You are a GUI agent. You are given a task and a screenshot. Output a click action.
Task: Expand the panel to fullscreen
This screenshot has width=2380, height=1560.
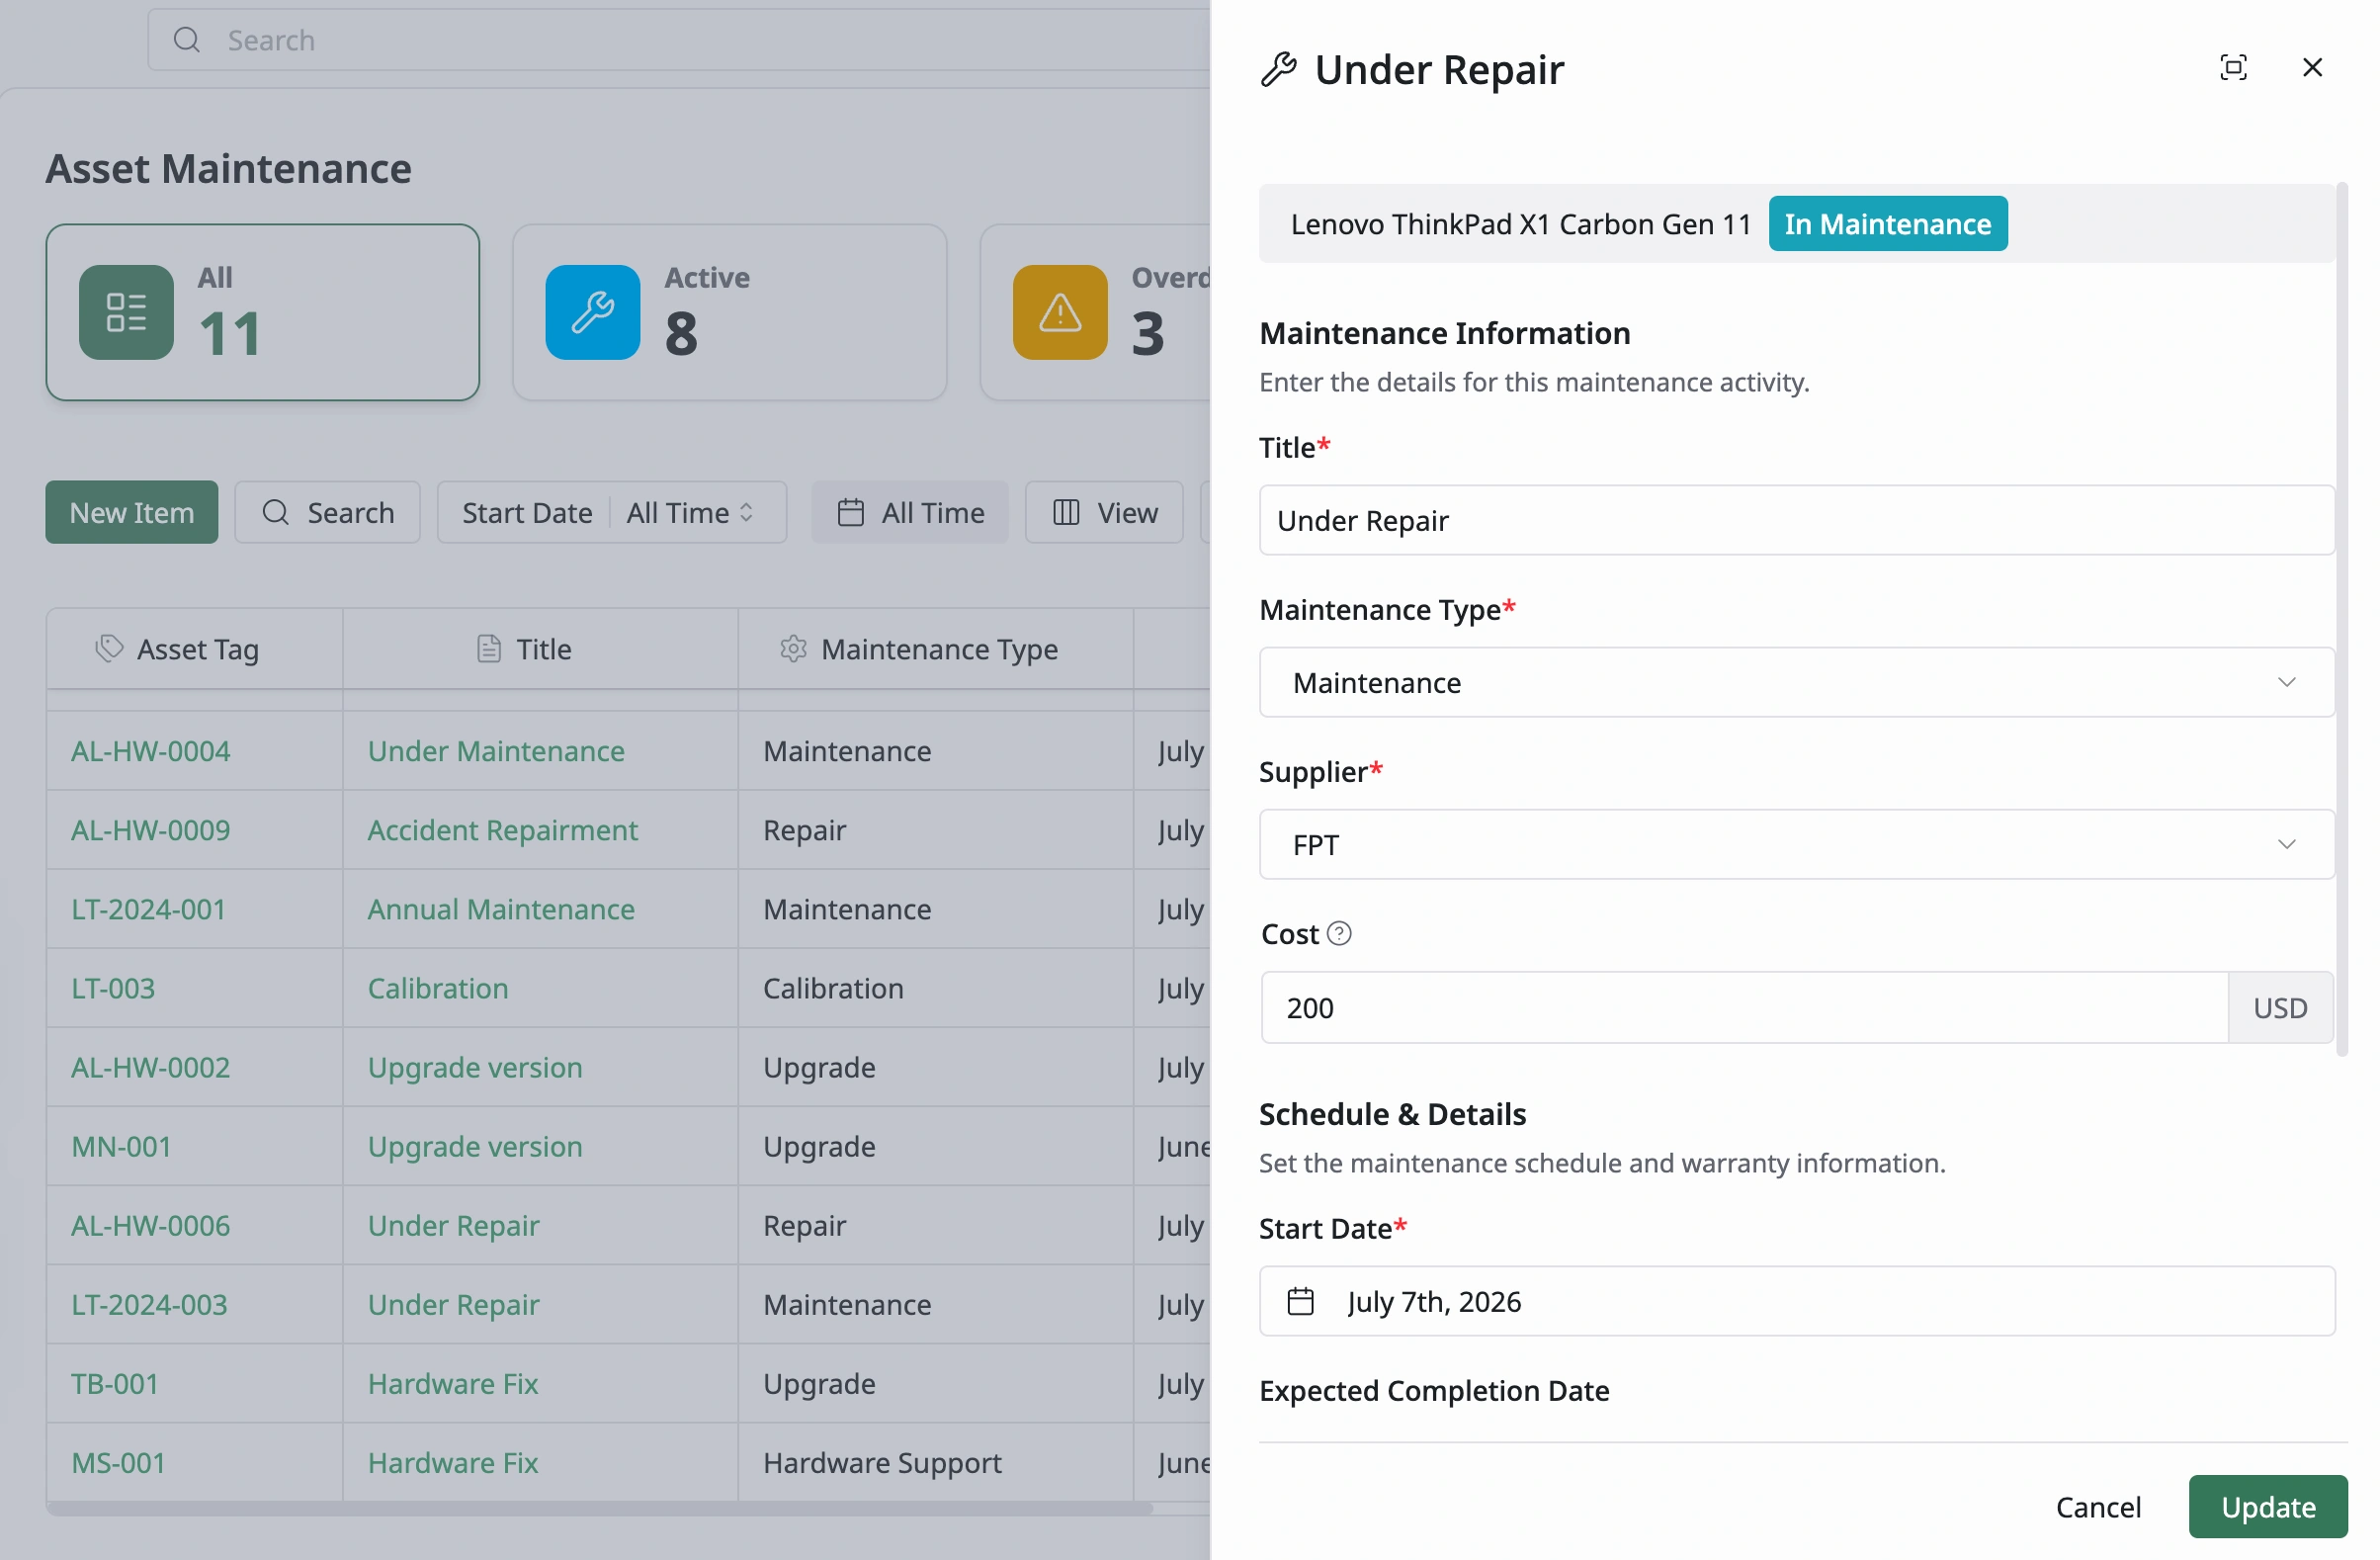(2233, 67)
